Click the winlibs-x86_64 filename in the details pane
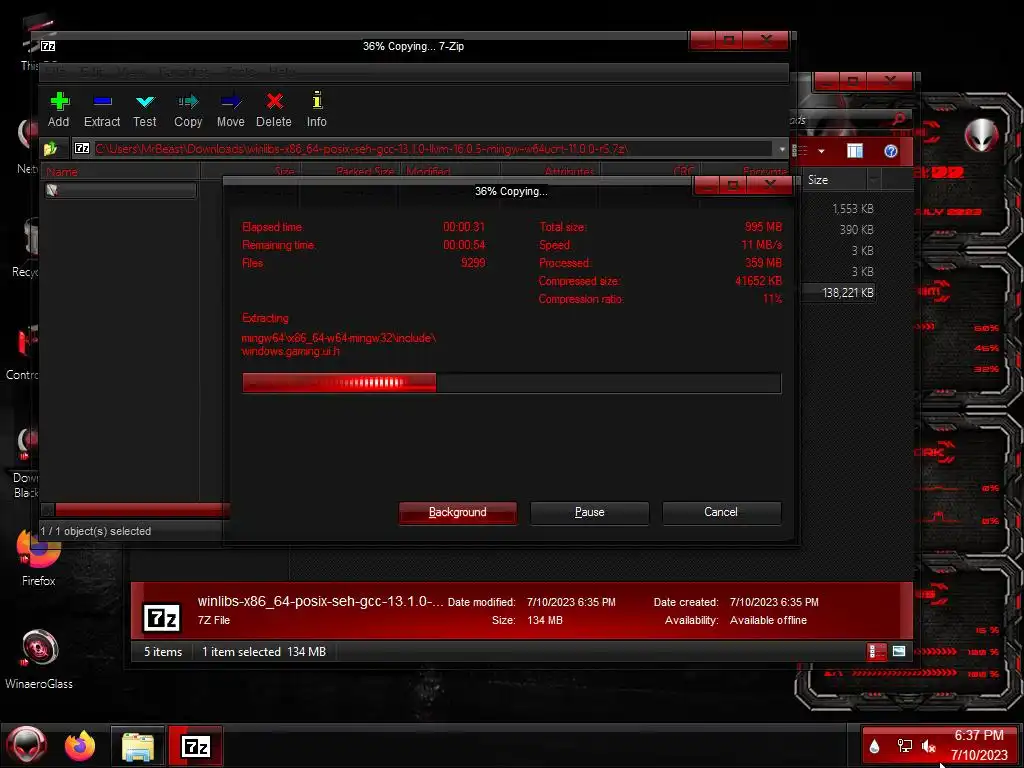The image size is (1024, 768). pyautogui.click(x=321, y=601)
